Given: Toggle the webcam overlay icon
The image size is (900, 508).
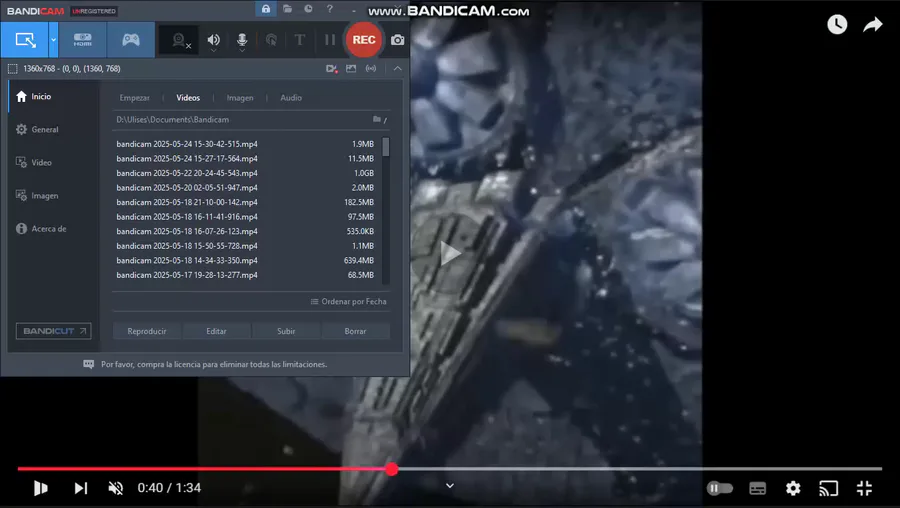Looking at the screenshot, I should (x=179, y=40).
